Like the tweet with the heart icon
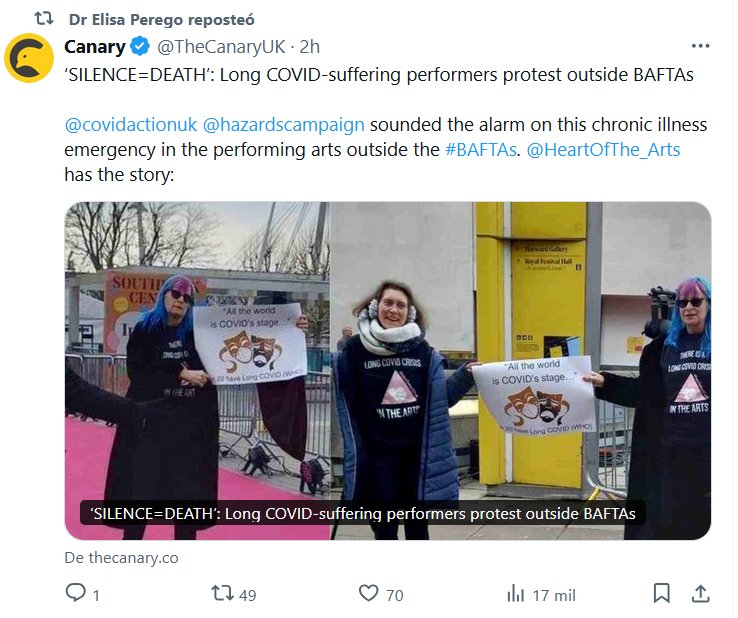738x618 pixels. 369,593
